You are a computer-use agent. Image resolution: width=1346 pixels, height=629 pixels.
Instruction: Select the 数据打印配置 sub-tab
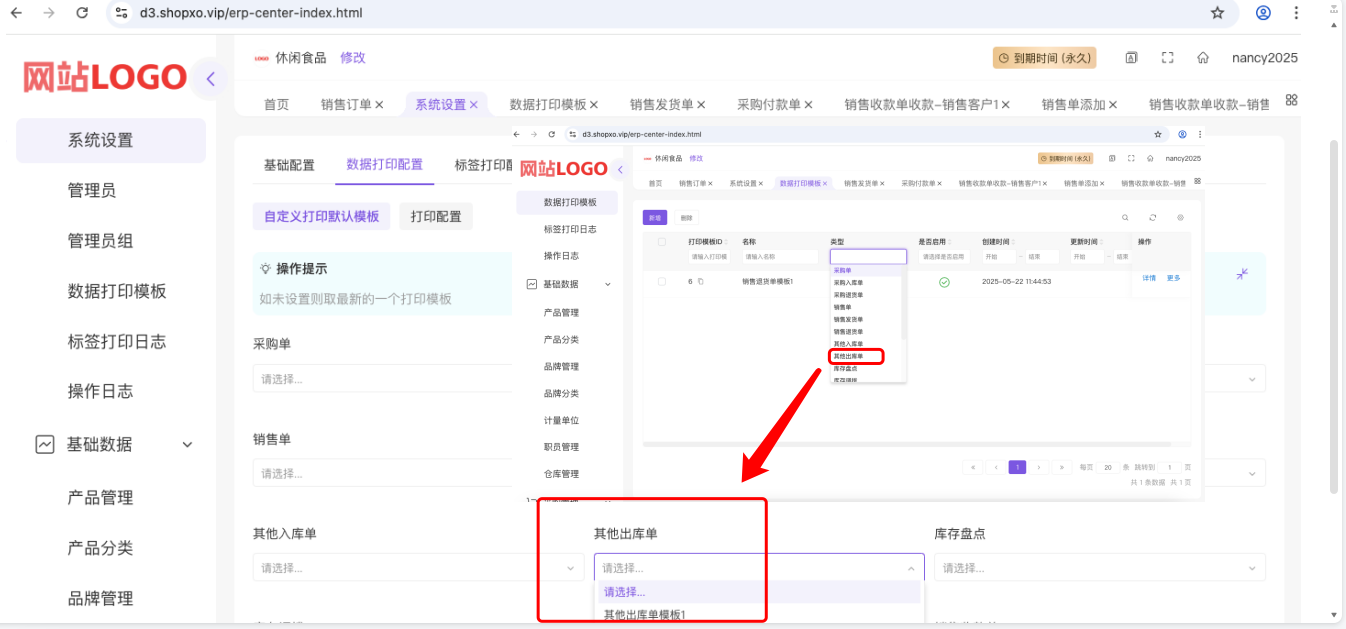pyautogui.click(x=384, y=165)
